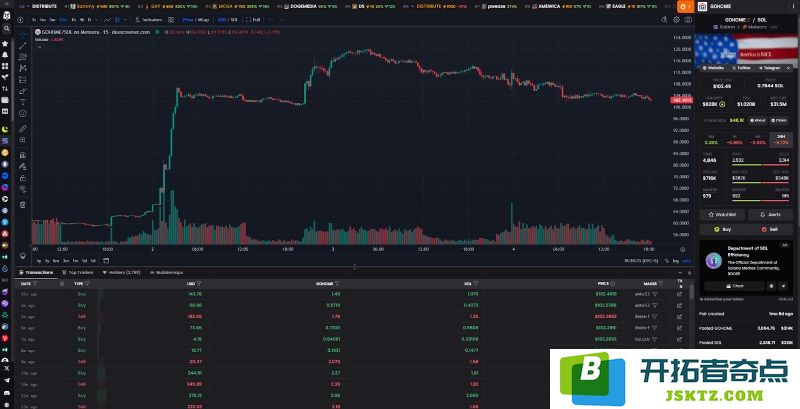Open Discord icon in left sidebar
Screen dimensions: 800x409
point(6,393)
